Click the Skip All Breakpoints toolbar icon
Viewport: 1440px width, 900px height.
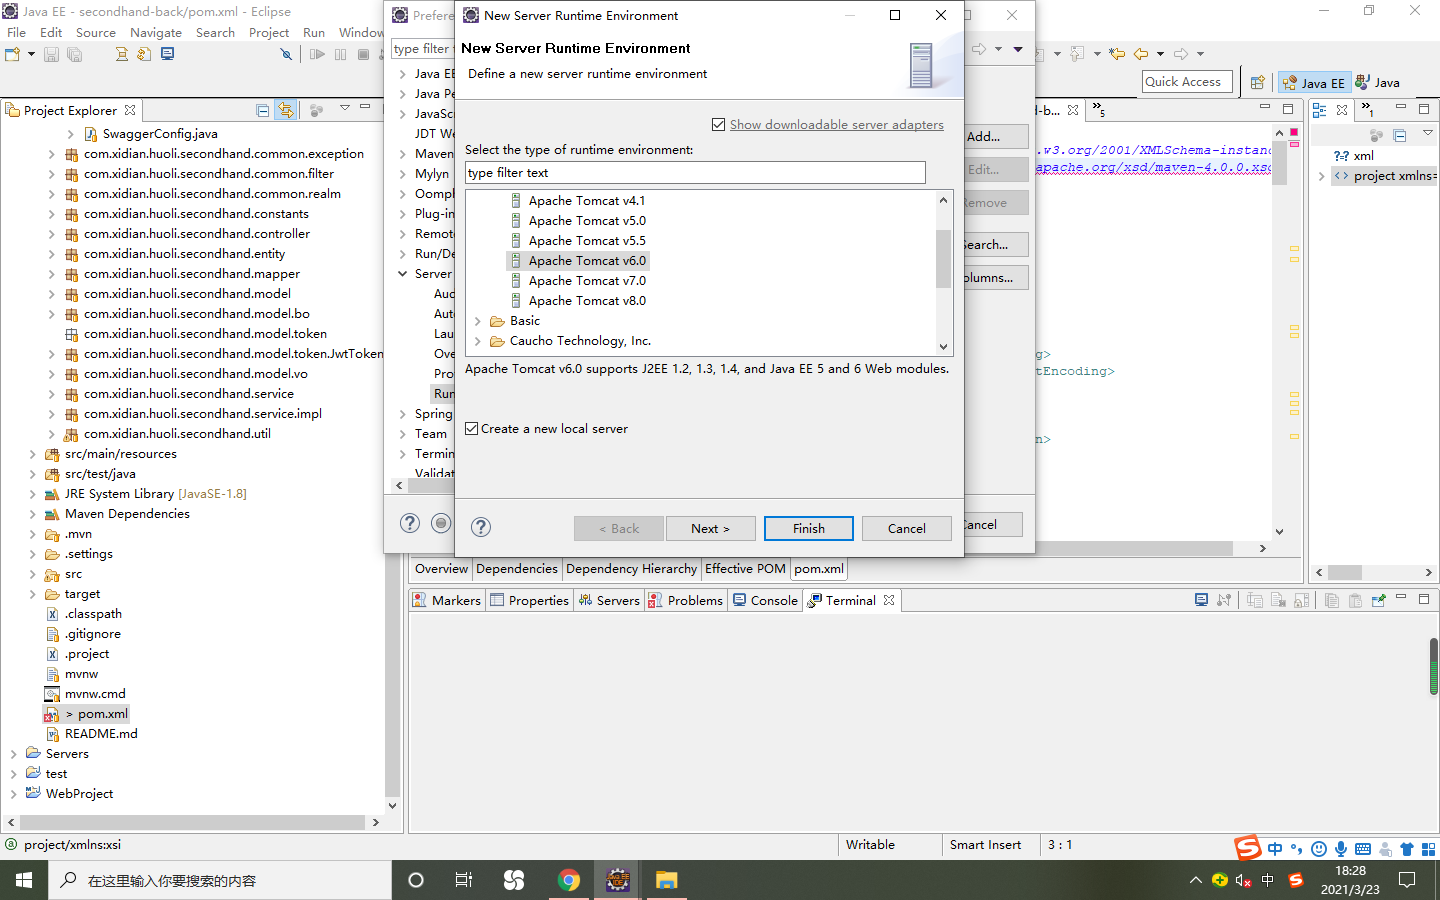click(x=286, y=54)
